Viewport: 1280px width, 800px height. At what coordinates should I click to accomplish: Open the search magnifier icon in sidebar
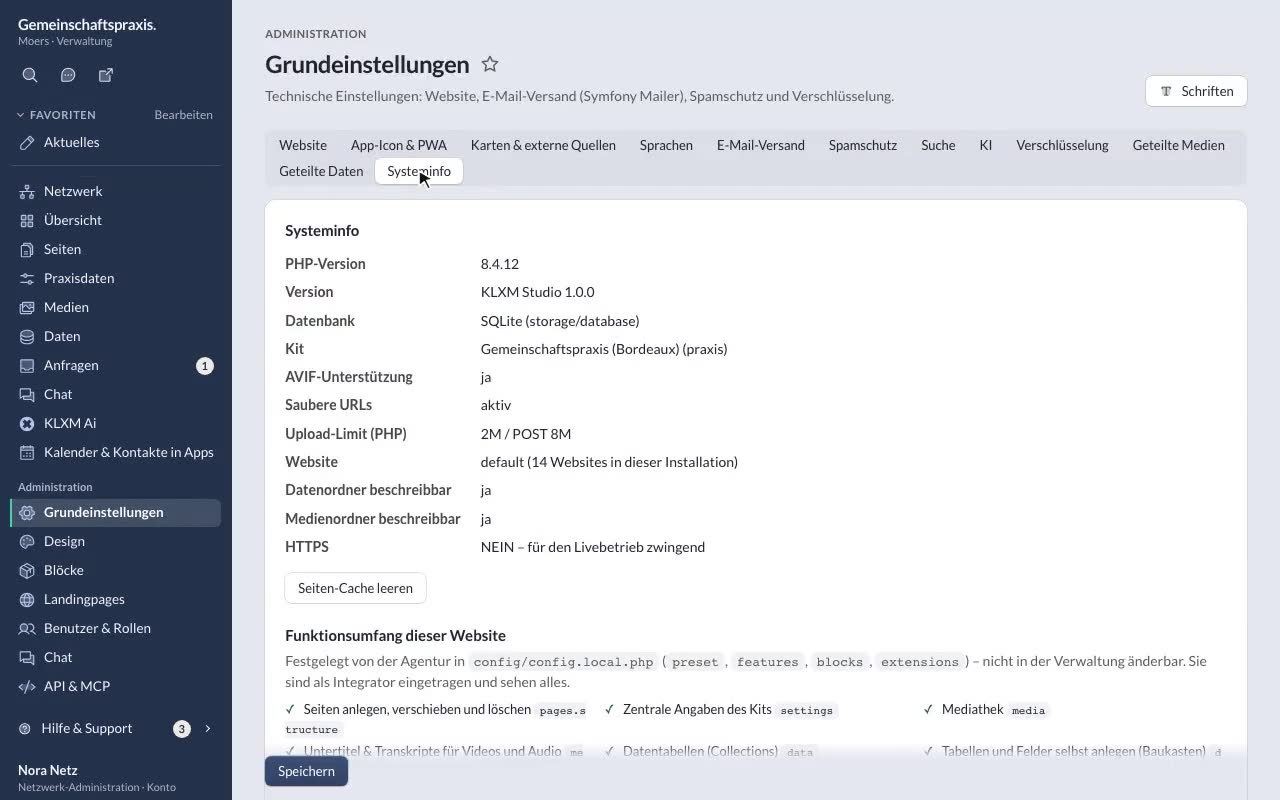(30, 75)
